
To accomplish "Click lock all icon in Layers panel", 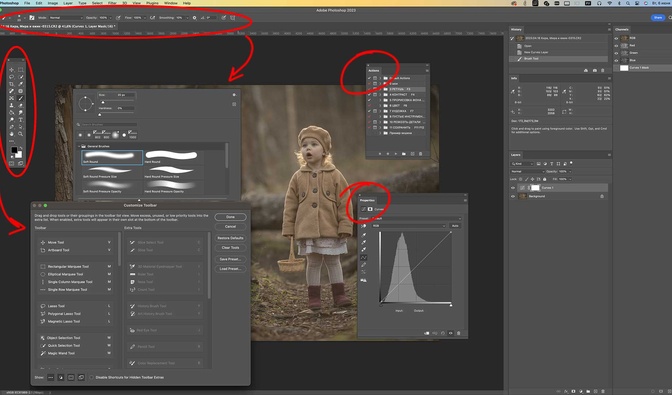I will tap(544, 179).
